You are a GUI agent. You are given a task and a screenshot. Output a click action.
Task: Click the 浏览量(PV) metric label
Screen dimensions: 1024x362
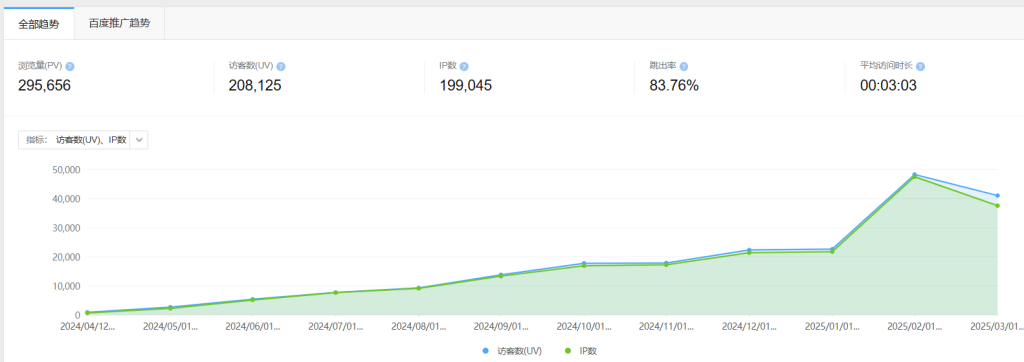tap(40, 67)
